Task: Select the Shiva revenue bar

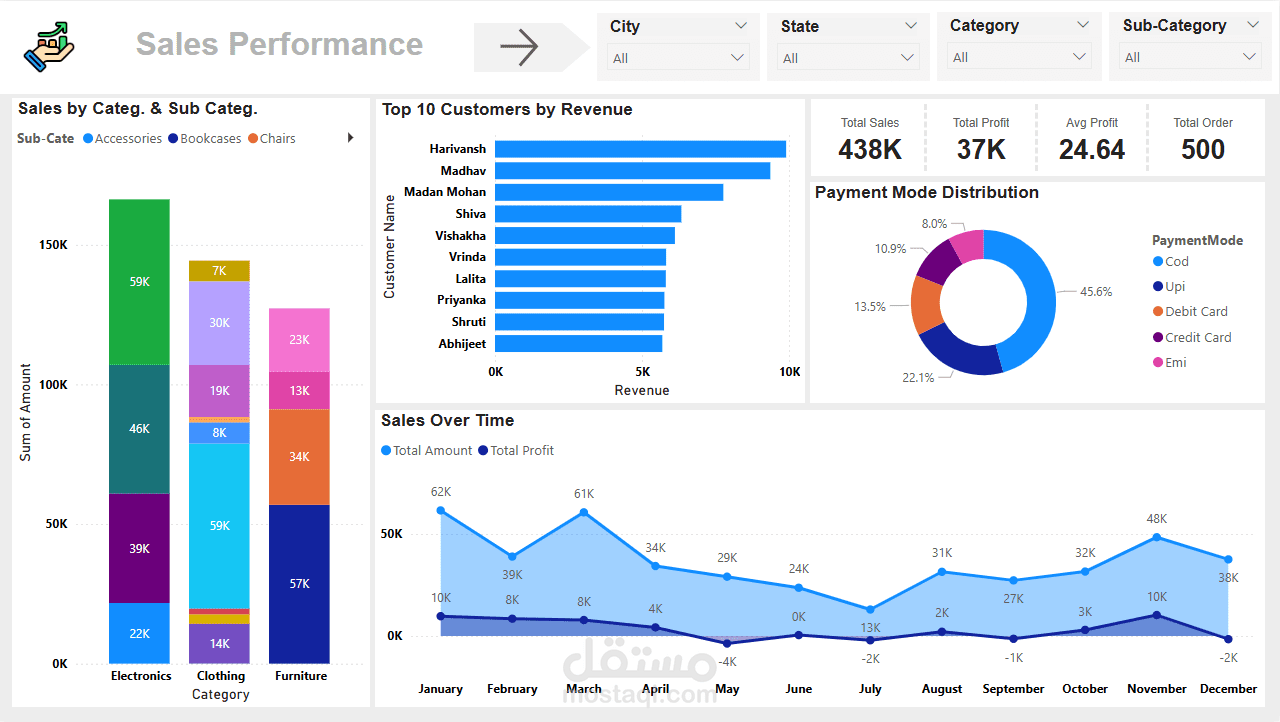Action: click(x=588, y=214)
